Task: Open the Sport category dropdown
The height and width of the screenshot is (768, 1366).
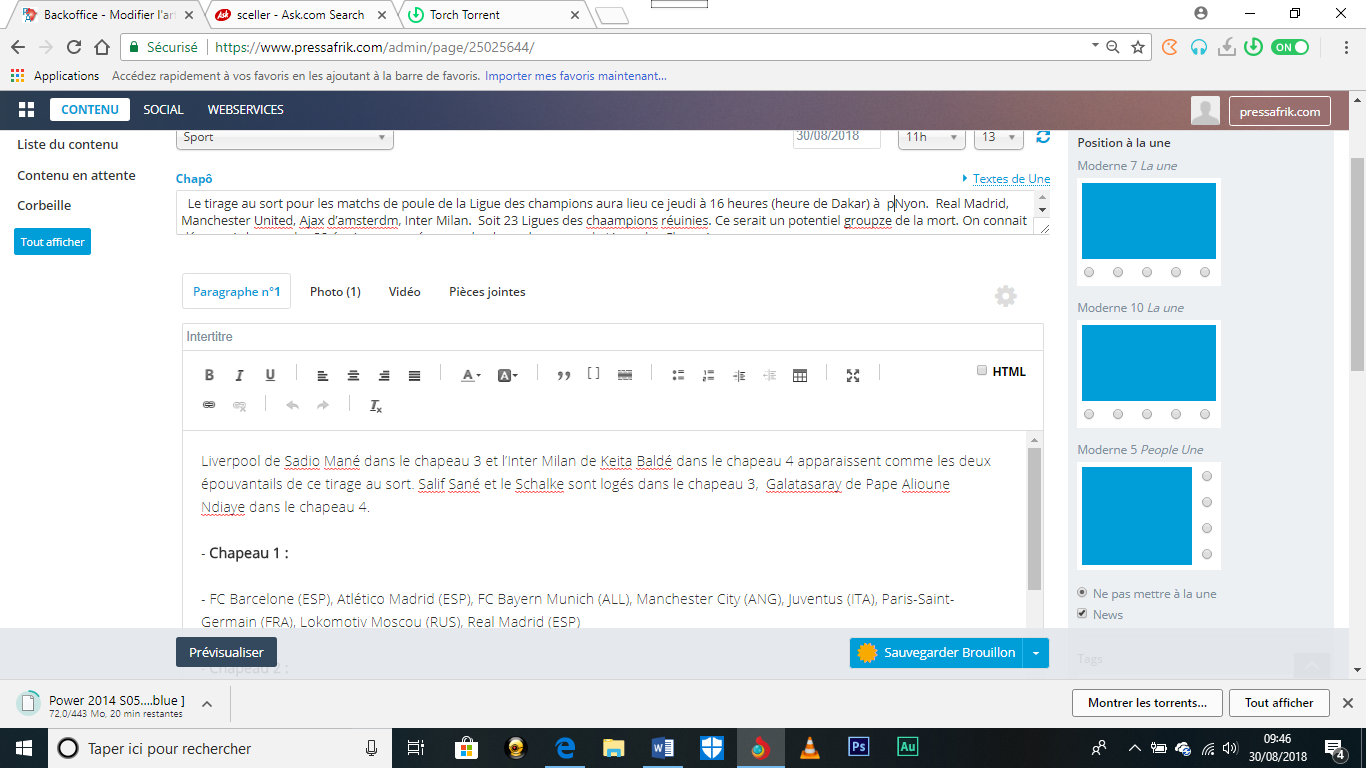Action: [285, 138]
